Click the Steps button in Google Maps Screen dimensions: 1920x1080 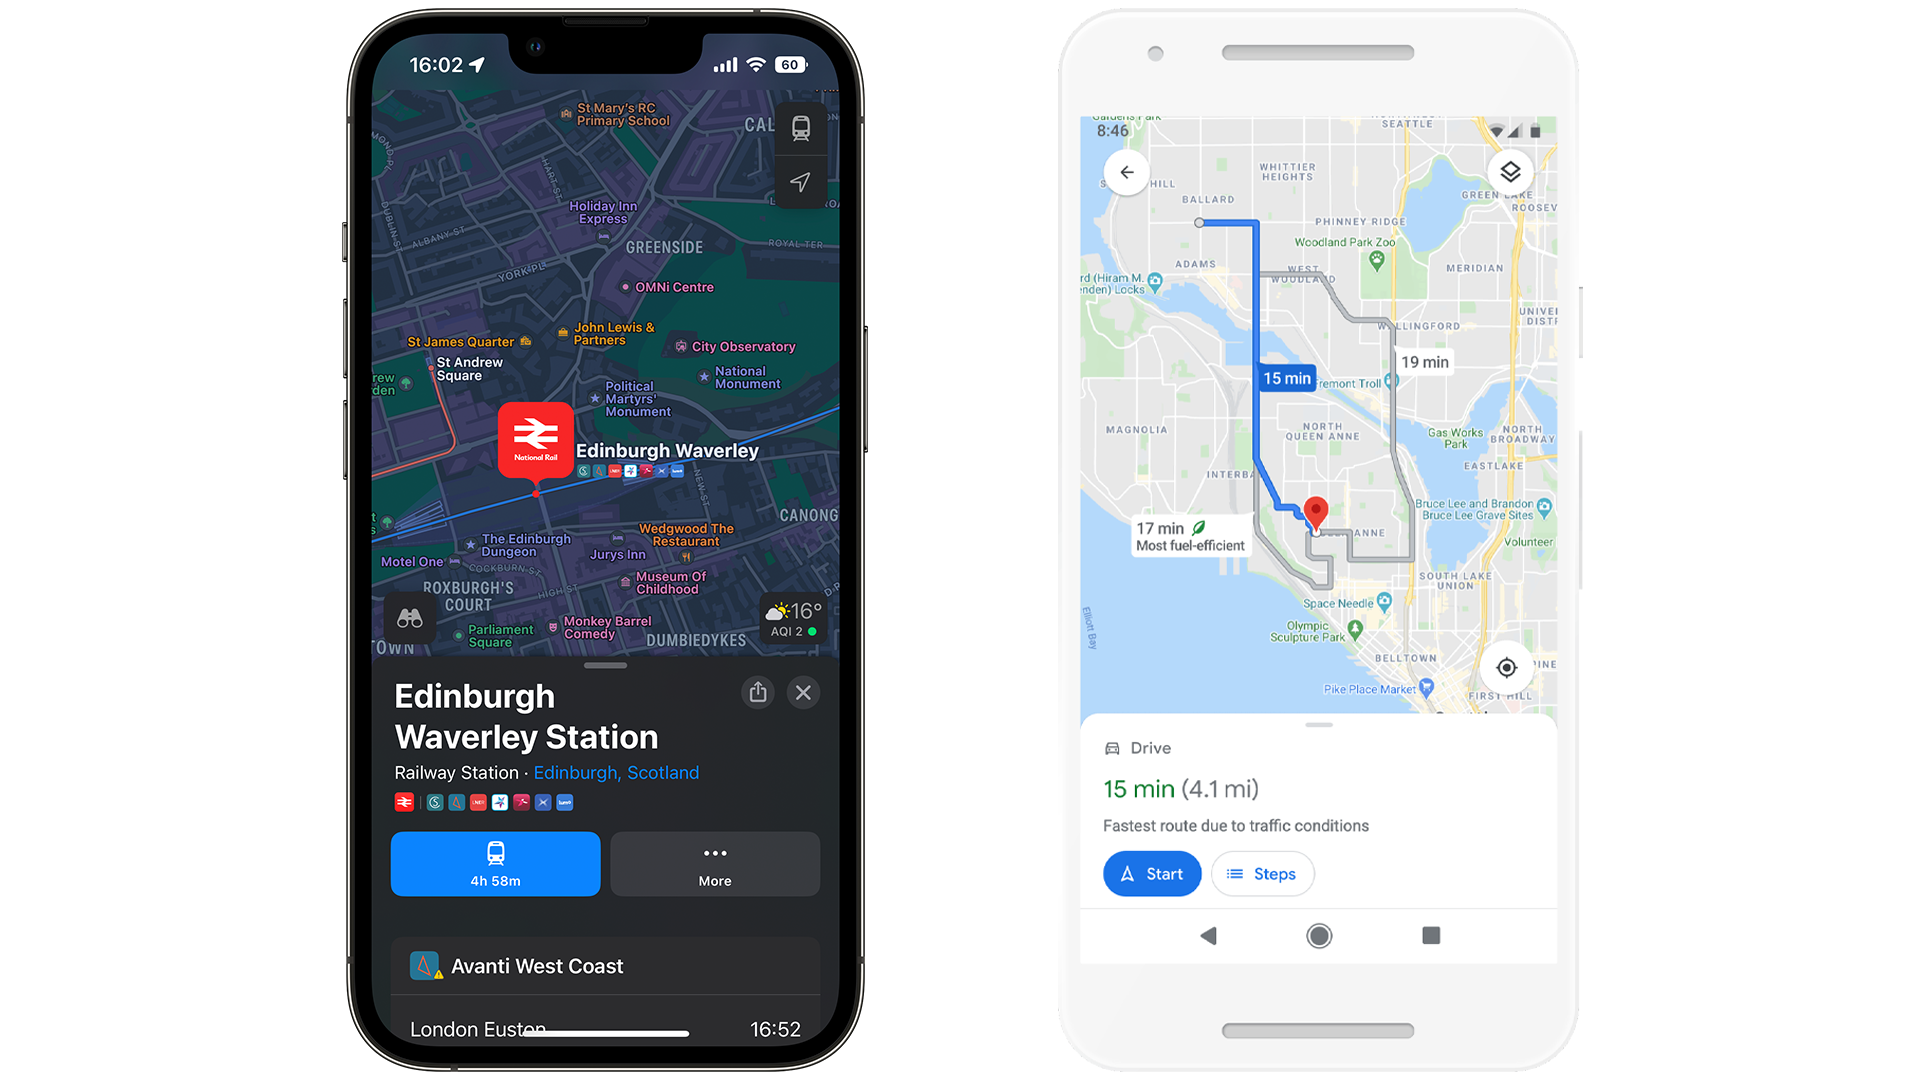coord(1259,873)
